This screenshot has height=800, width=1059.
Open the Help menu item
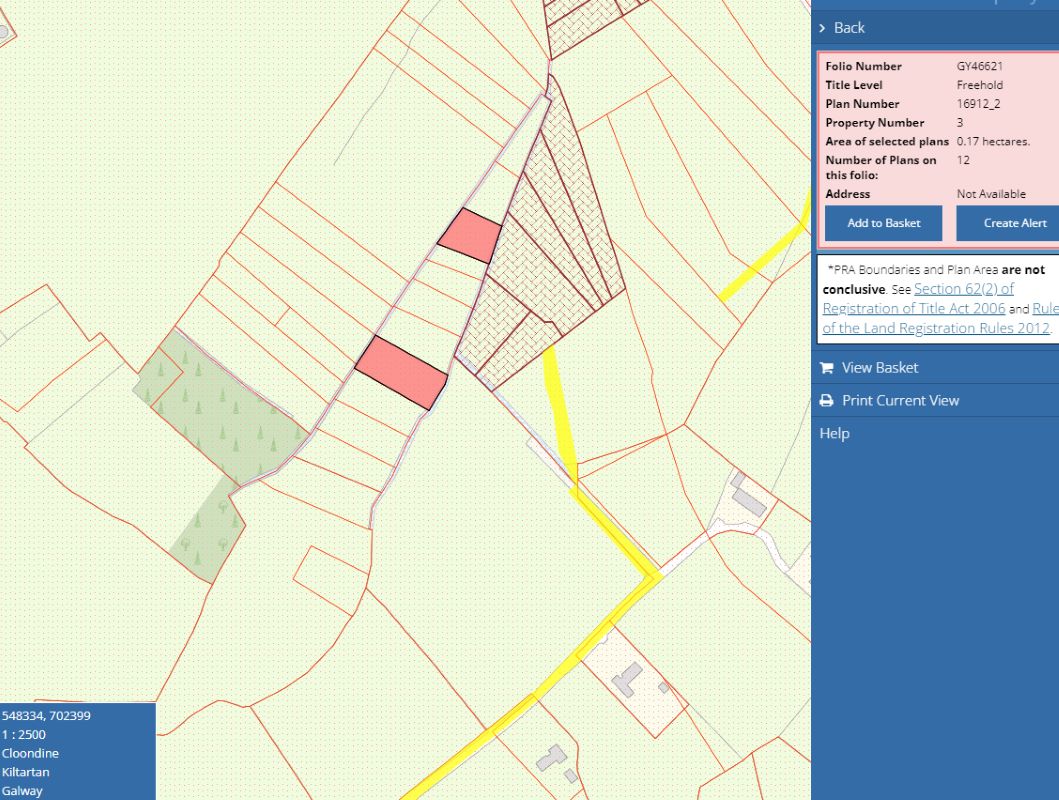click(834, 433)
